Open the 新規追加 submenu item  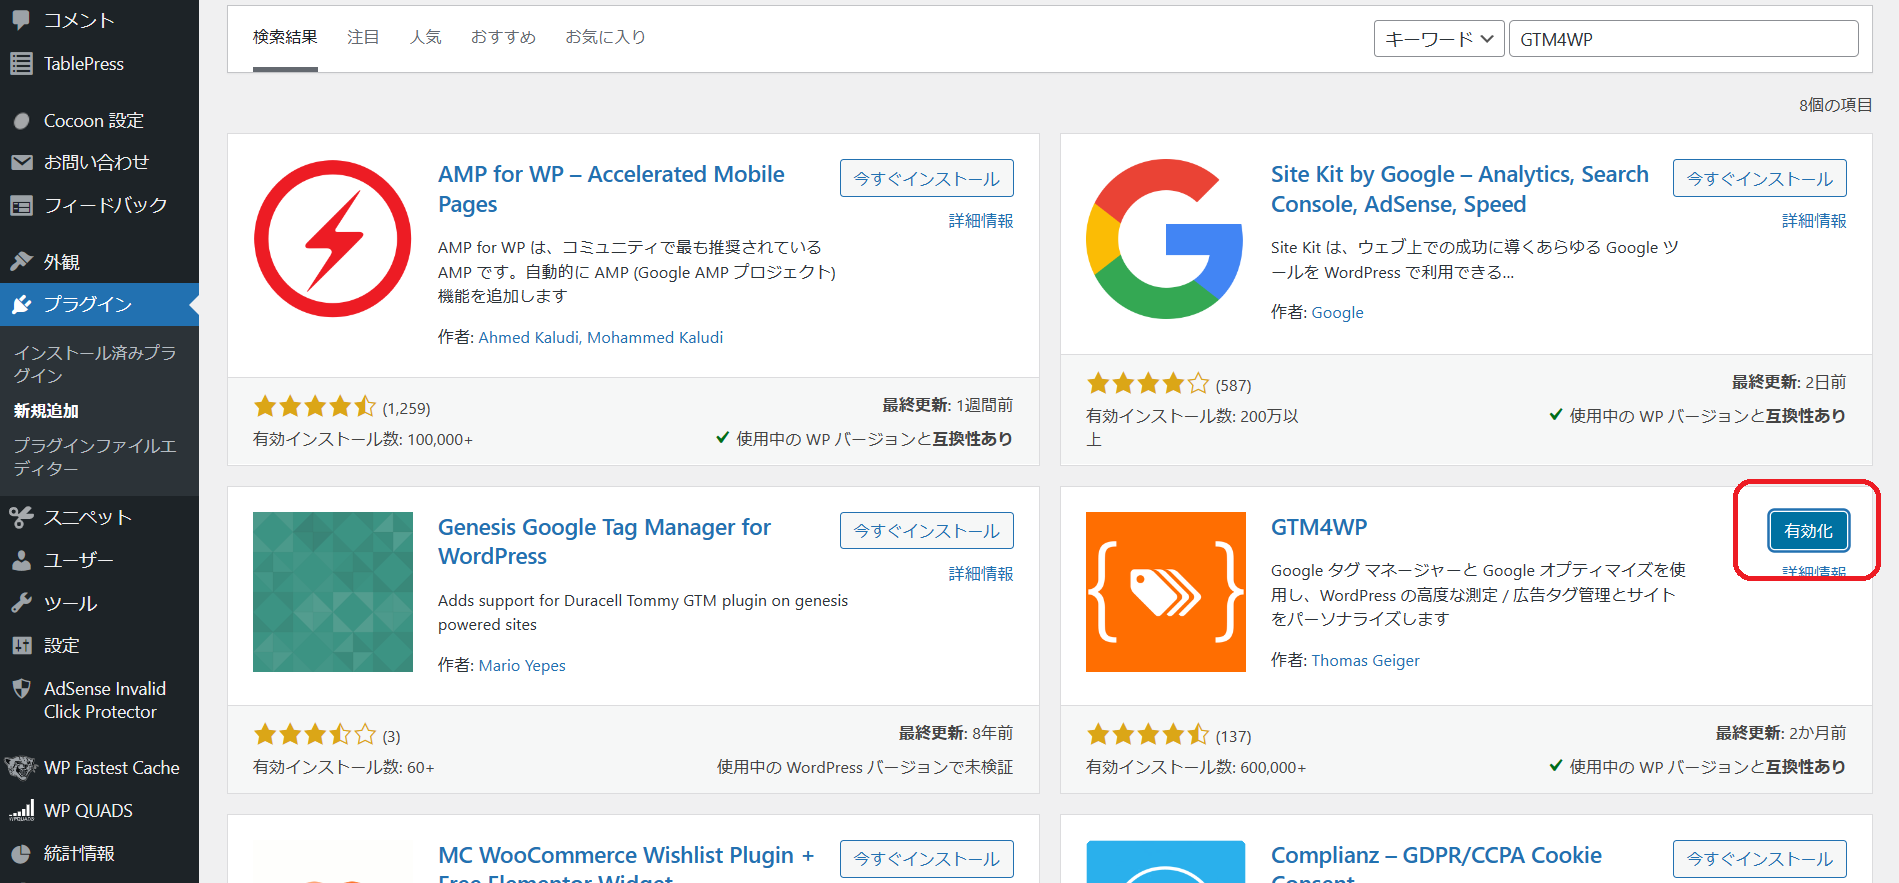point(46,411)
